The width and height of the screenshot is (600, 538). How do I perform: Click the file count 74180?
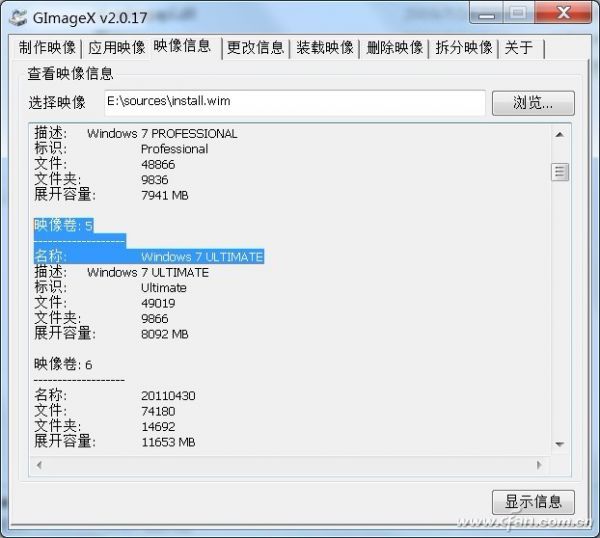pyautogui.click(x=158, y=411)
